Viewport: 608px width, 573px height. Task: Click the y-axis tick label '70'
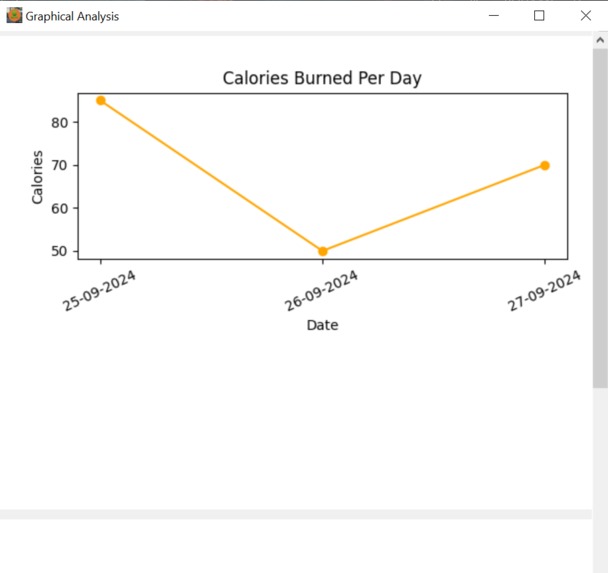click(60, 166)
